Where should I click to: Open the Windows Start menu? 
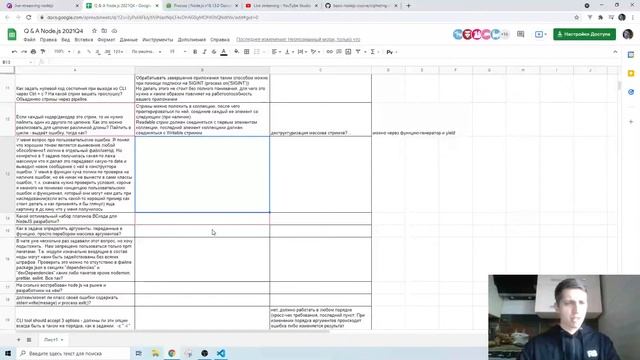(x=8, y=353)
